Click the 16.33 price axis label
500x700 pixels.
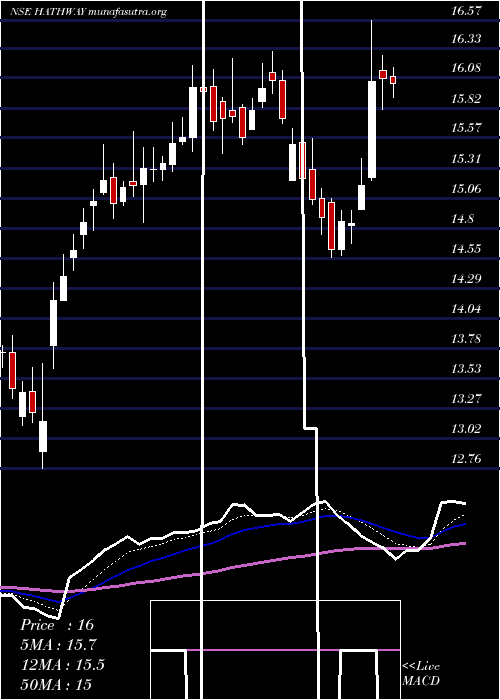(466, 39)
